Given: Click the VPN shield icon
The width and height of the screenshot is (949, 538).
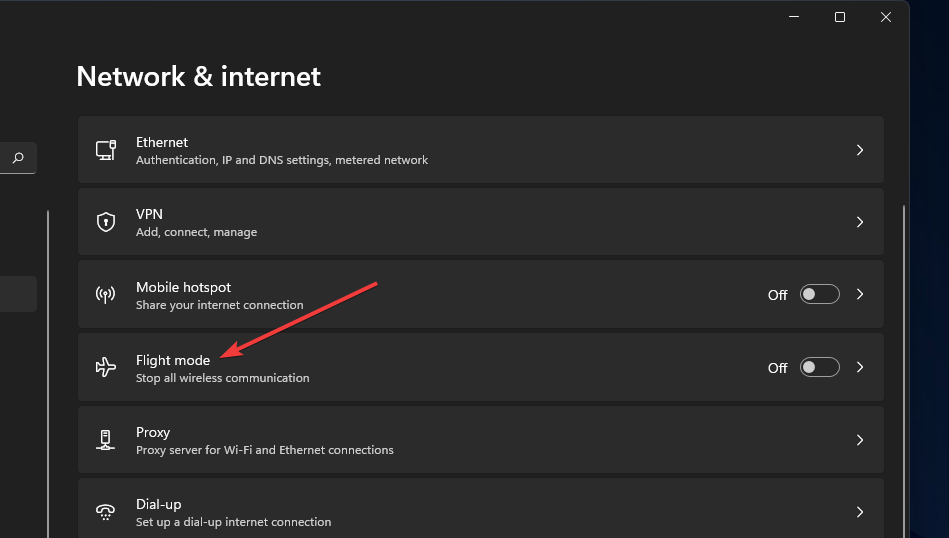Looking at the screenshot, I should pos(105,222).
